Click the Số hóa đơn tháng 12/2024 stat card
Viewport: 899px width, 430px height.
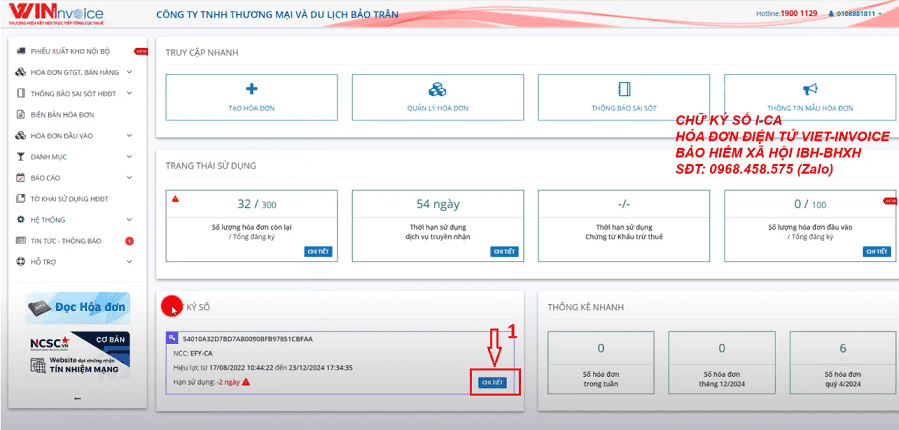[x=722, y=362]
